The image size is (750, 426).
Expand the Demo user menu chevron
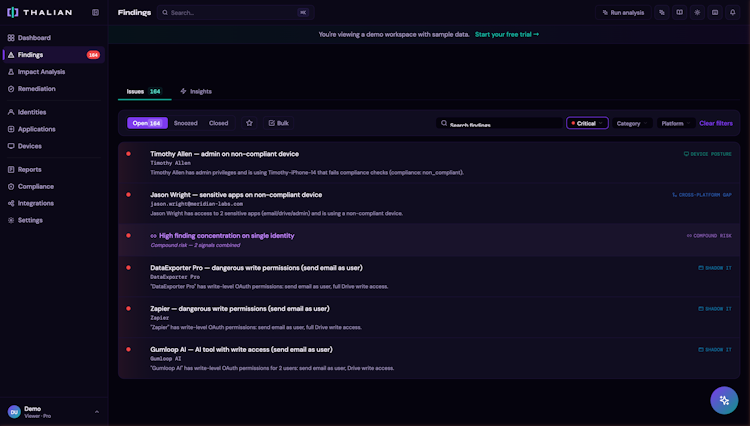(97, 412)
